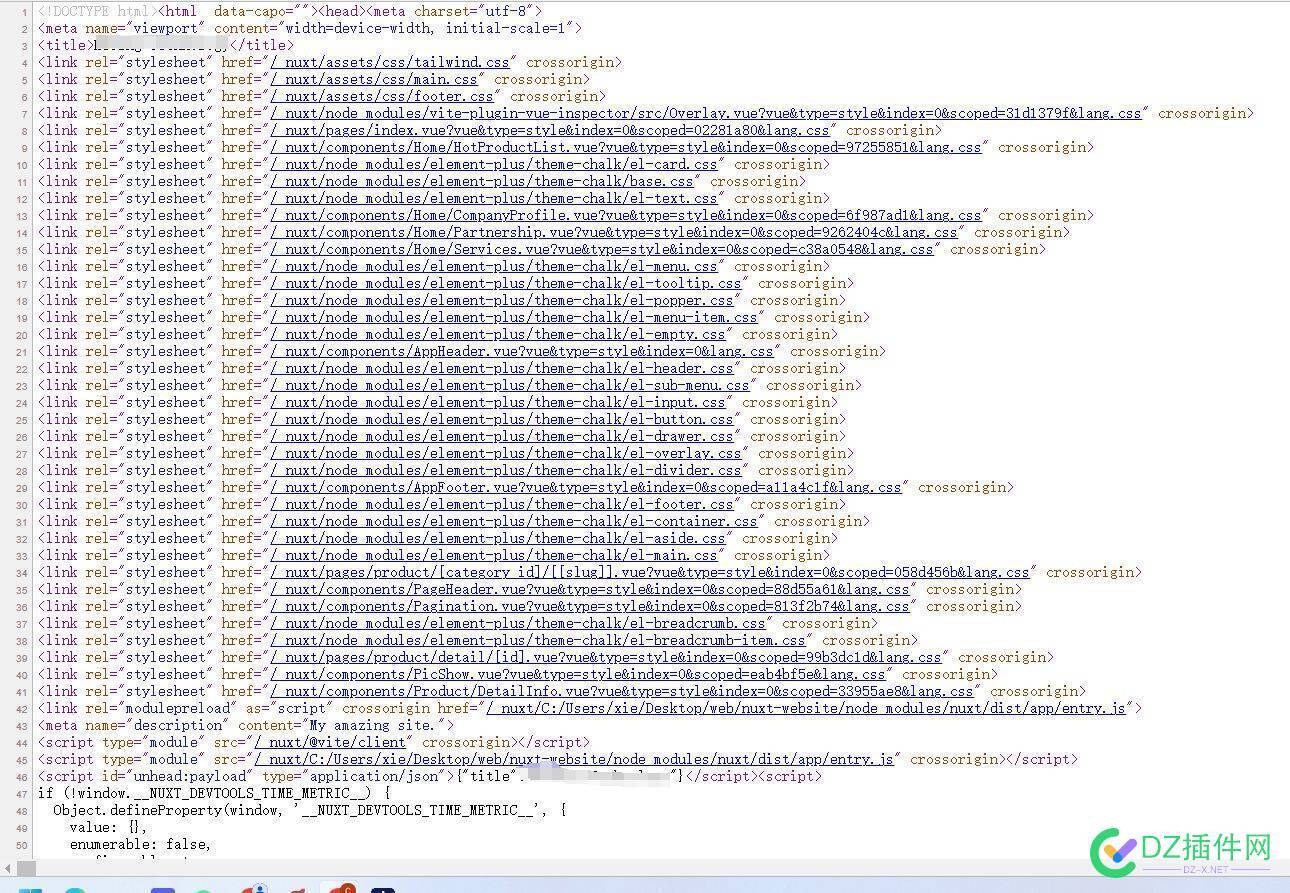
Task: Open the DetailInfo.vue stylesheet link
Action: click(622, 691)
